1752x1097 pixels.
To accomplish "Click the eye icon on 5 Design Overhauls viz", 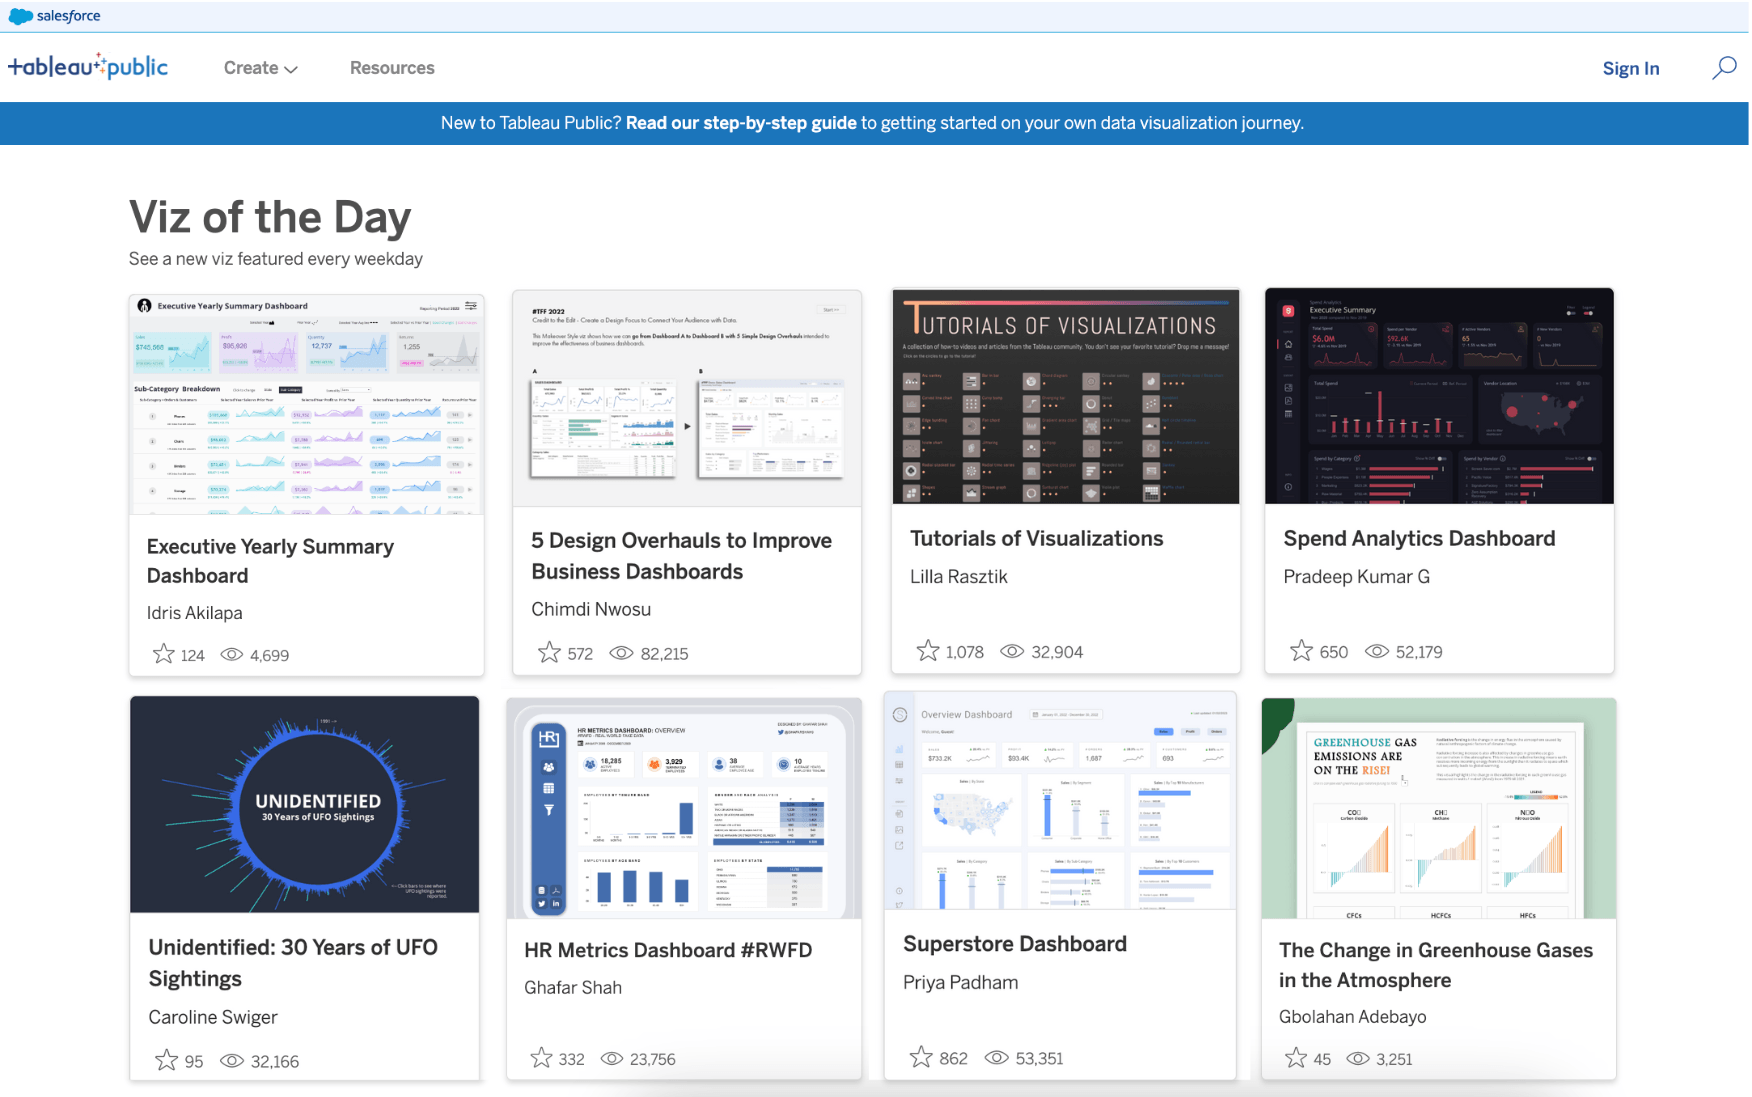I will coord(621,653).
